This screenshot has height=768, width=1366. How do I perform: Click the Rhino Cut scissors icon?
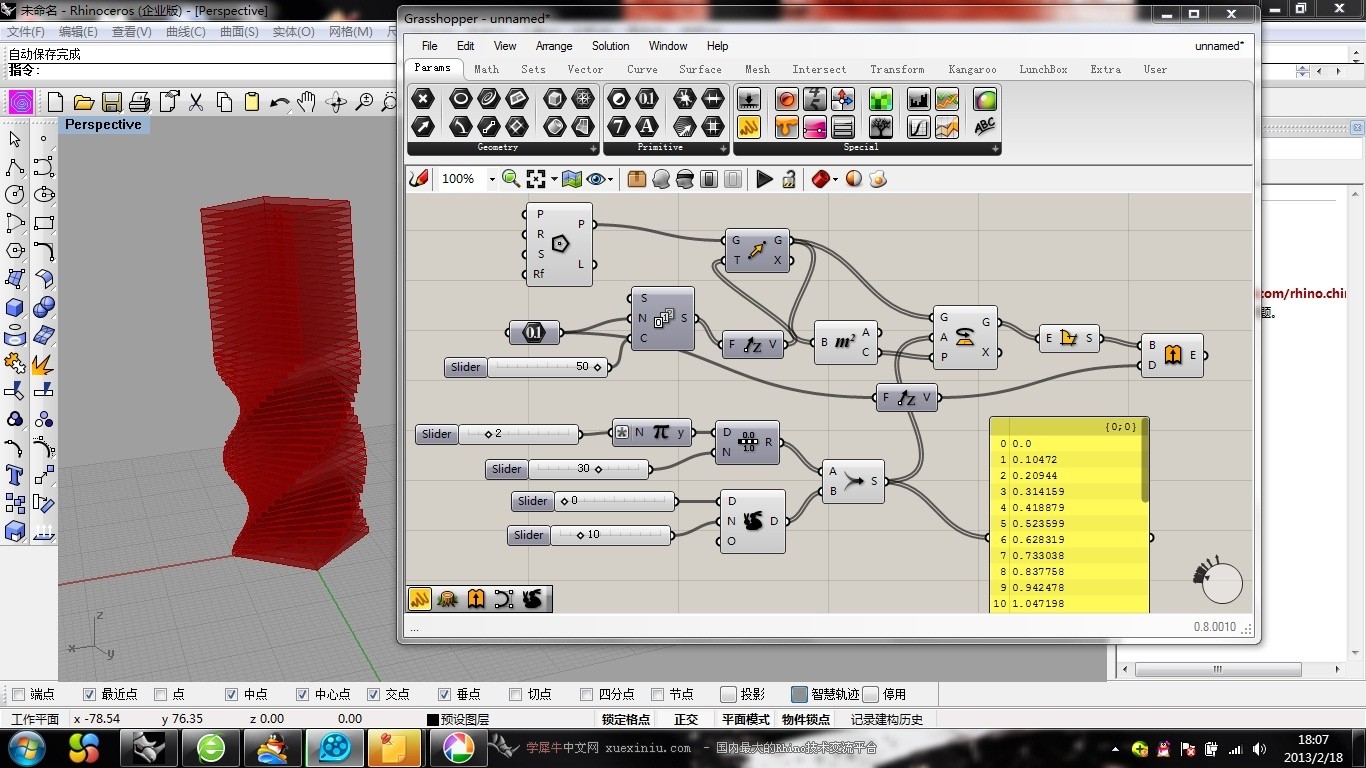pyautogui.click(x=196, y=102)
